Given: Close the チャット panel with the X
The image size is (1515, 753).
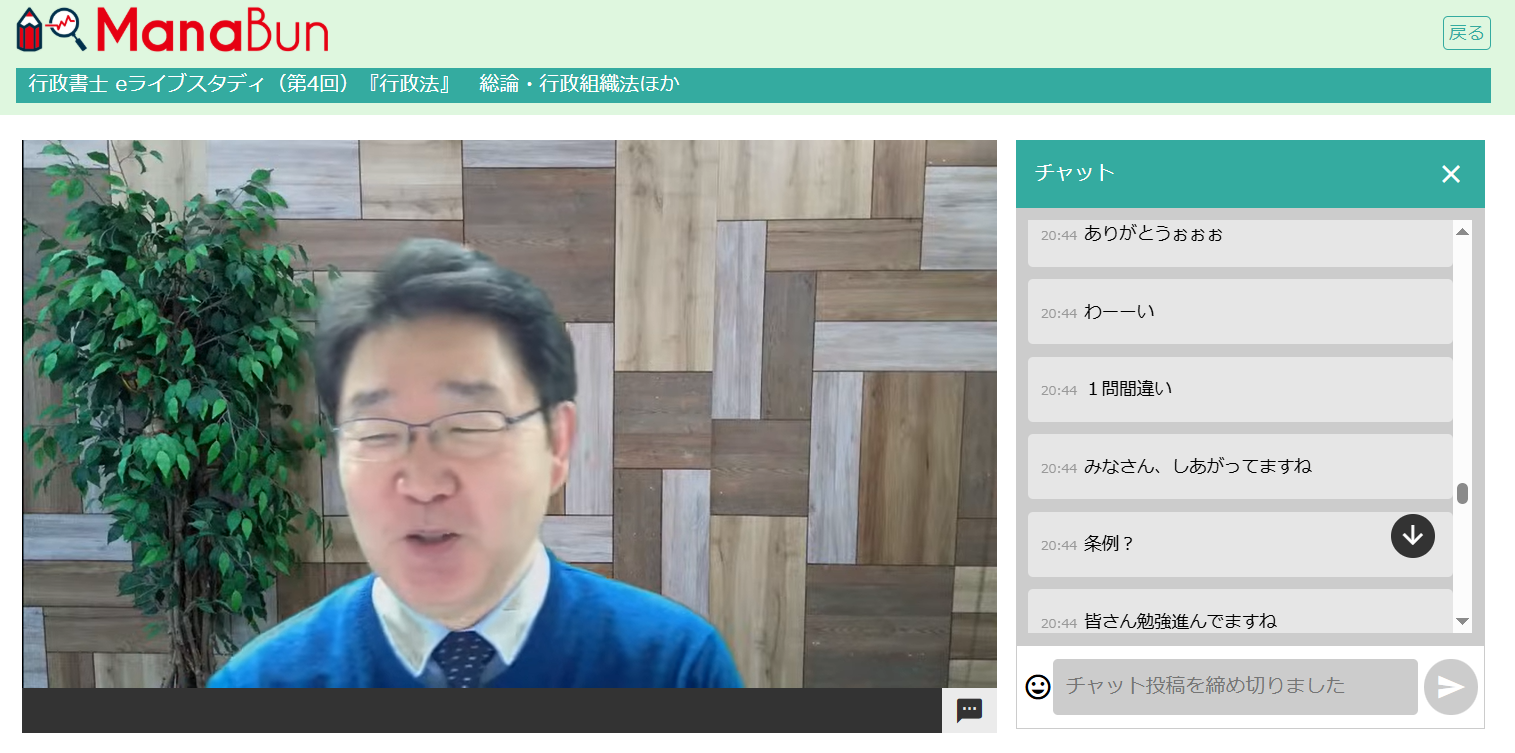Looking at the screenshot, I should (1450, 174).
